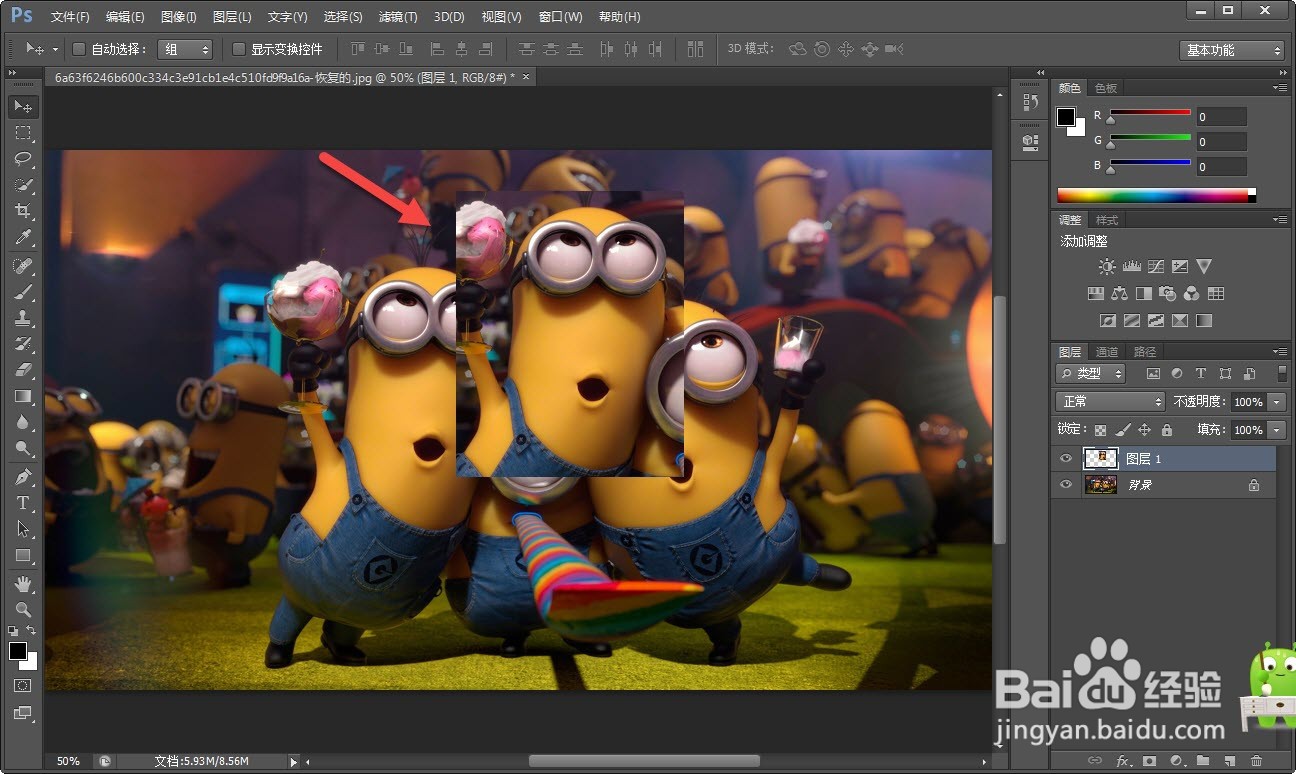Screen dimensions: 1296x774
Task: Toggle lock image pixels brush icon
Action: coord(1123,430)
